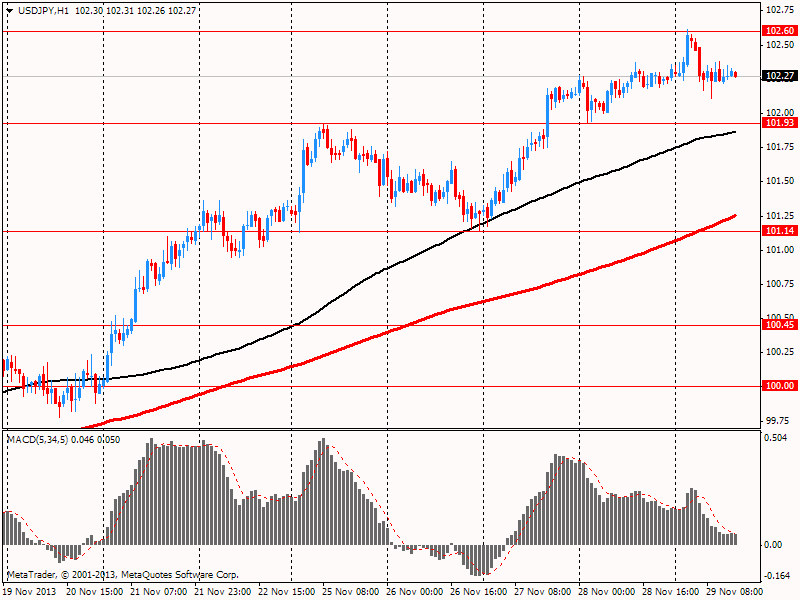800x600 pixels.
Task: Click the 99.75 price scale value
Action: tap(778, 421)
